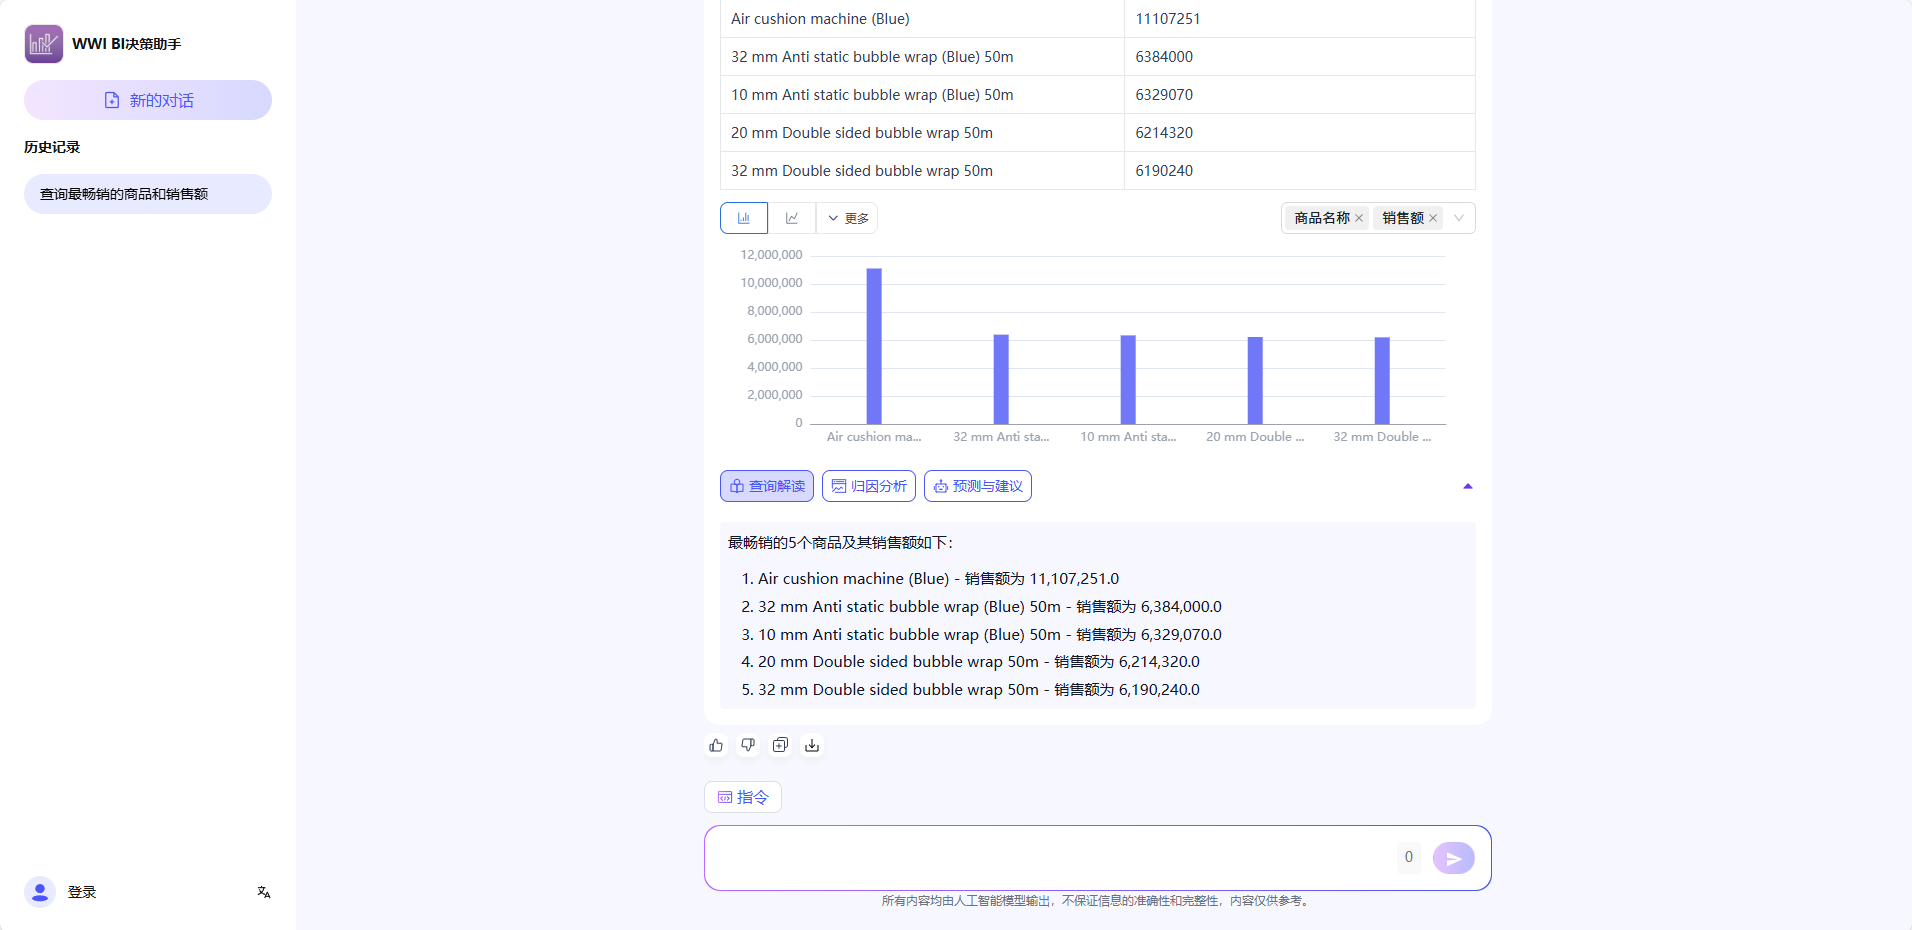Click the thumbs up like icon

[x=716, y=745]
